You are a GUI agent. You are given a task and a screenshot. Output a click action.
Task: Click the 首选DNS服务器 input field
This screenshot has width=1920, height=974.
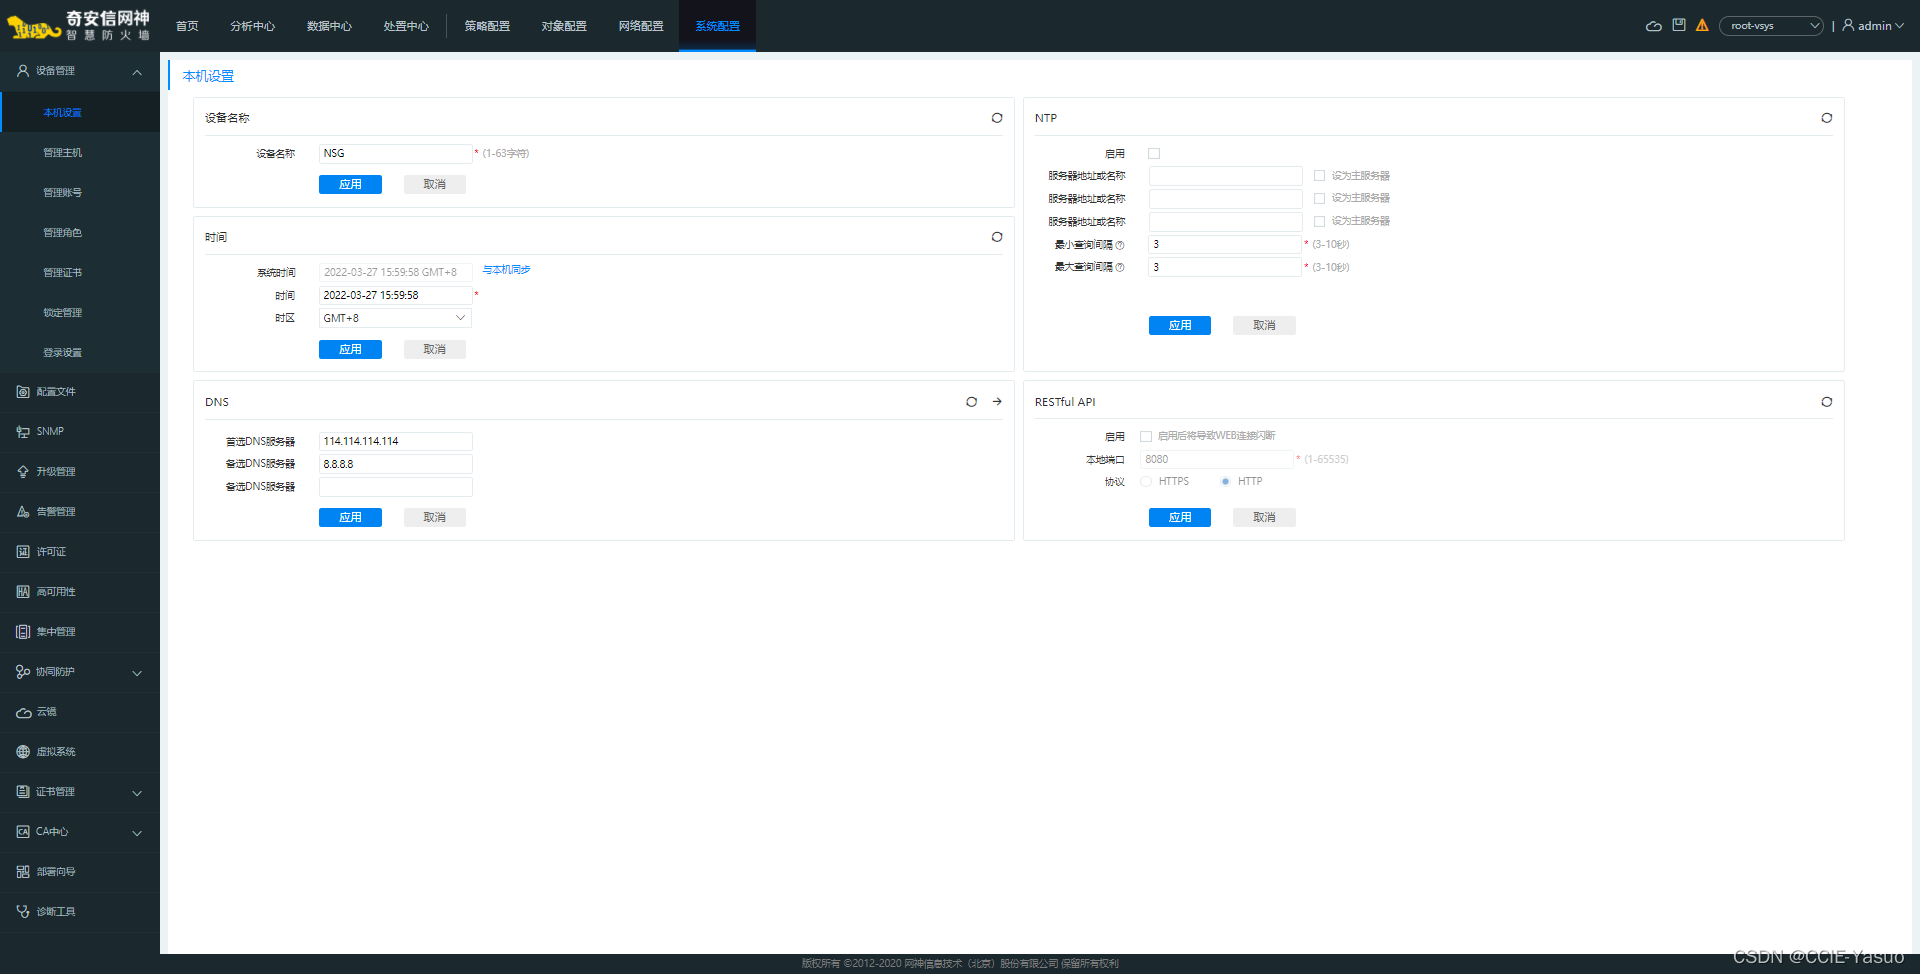click(x=395, y=441)
